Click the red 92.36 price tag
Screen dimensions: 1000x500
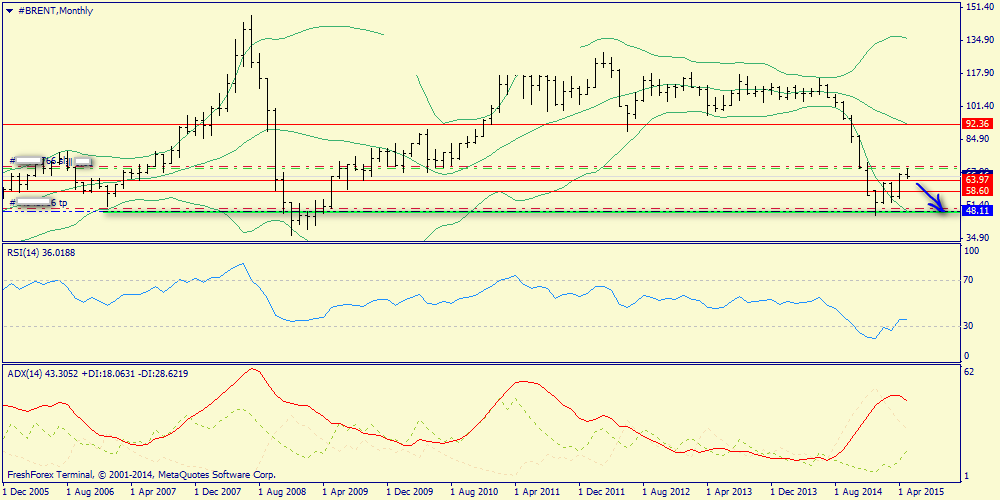point(977,123)
